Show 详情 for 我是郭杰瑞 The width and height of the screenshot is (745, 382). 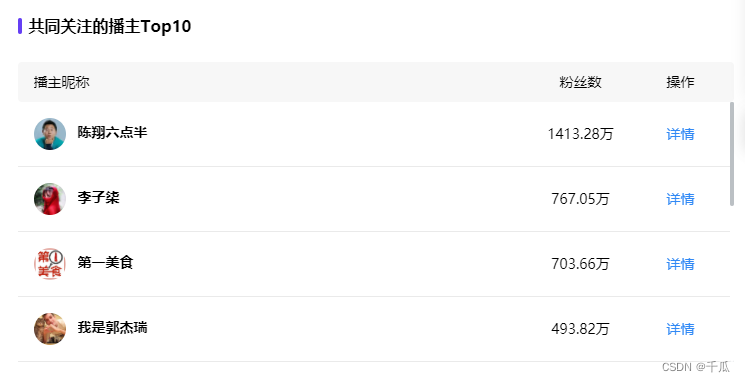tap(680, 329)
